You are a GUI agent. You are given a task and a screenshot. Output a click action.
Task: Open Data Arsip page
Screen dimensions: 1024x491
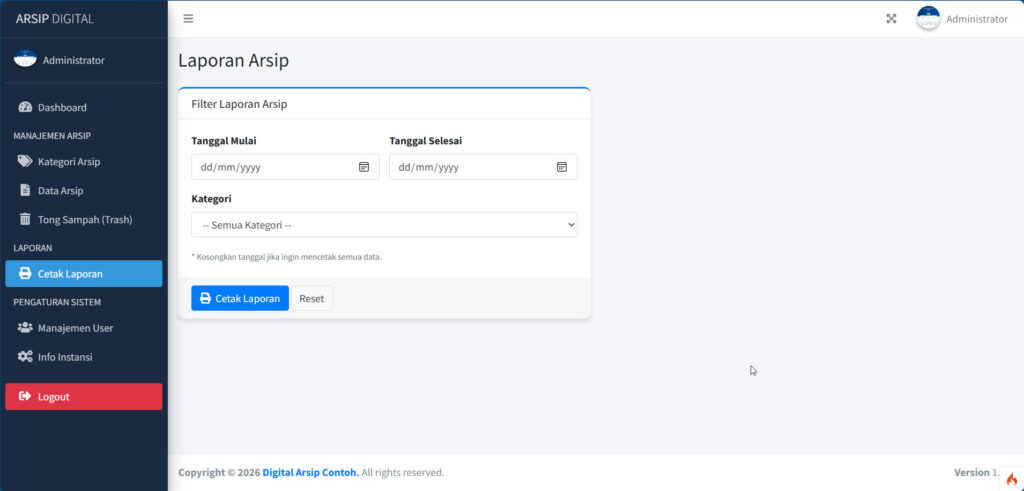[x=60, y=190]
